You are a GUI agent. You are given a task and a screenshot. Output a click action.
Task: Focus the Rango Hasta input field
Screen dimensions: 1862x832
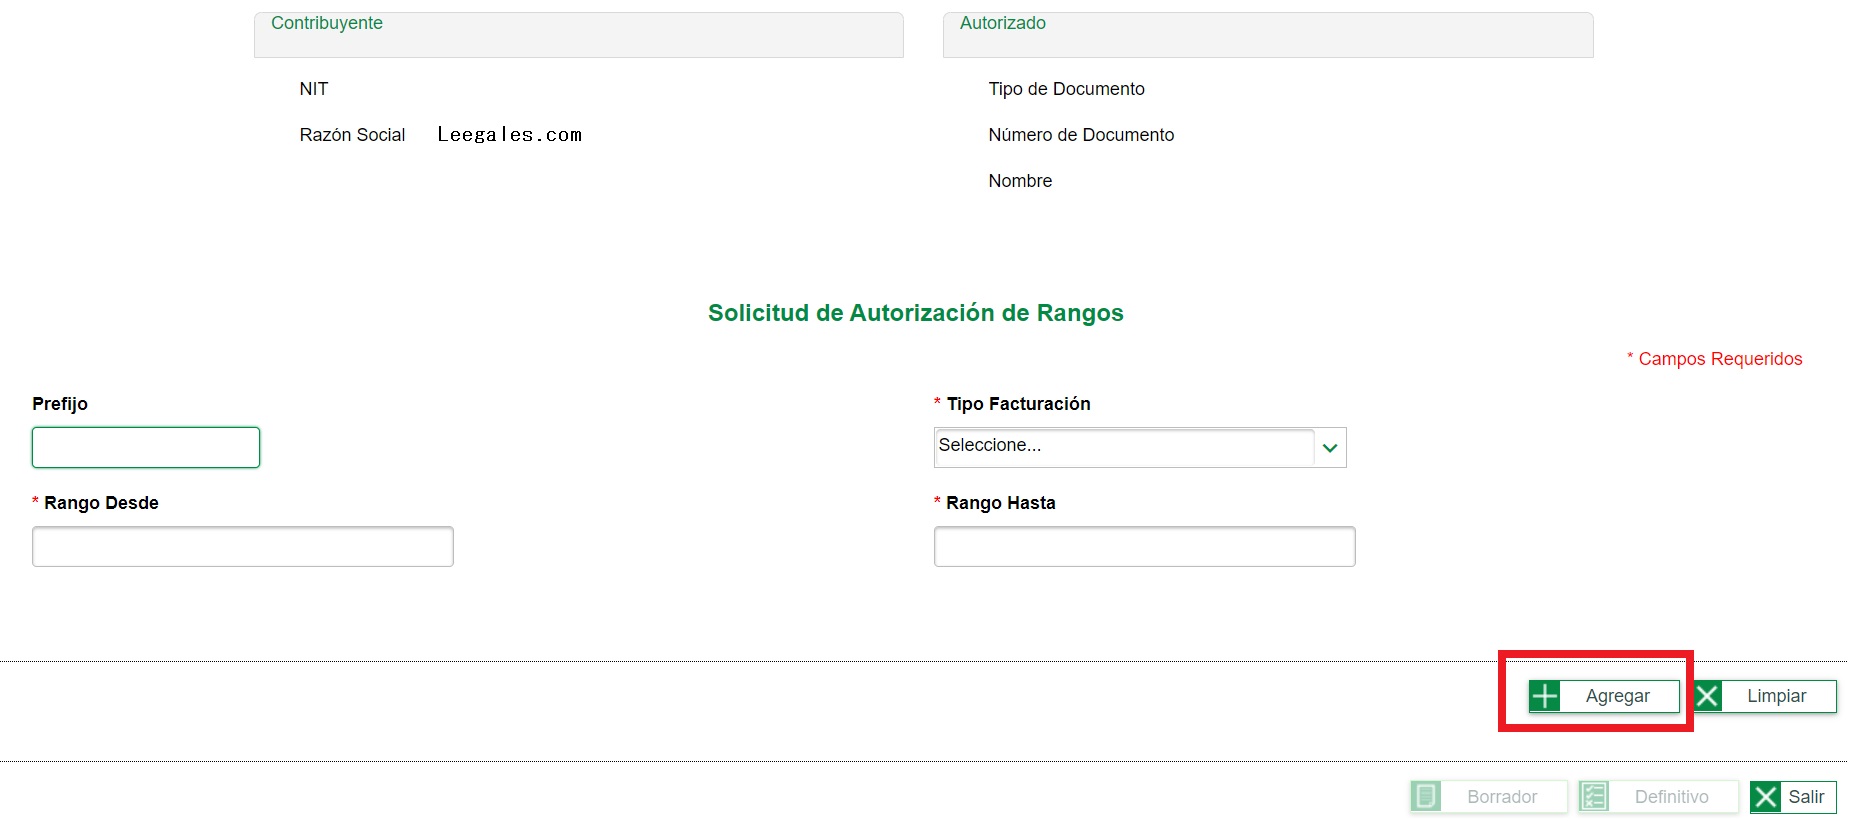point(1144,546)
